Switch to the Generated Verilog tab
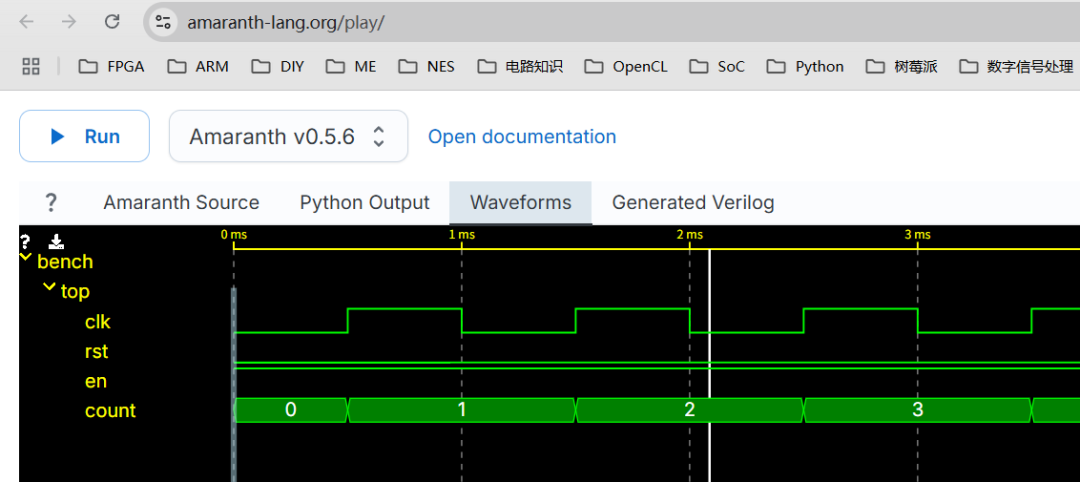1080x482 pixels. coord(693,202)
